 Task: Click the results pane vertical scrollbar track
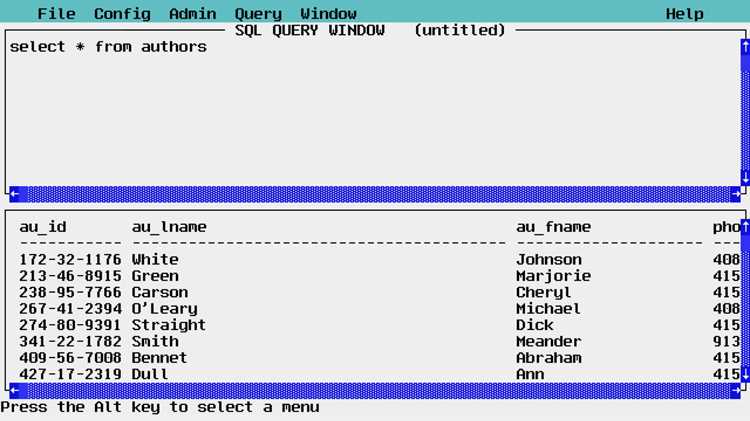[x=745, y=300]
